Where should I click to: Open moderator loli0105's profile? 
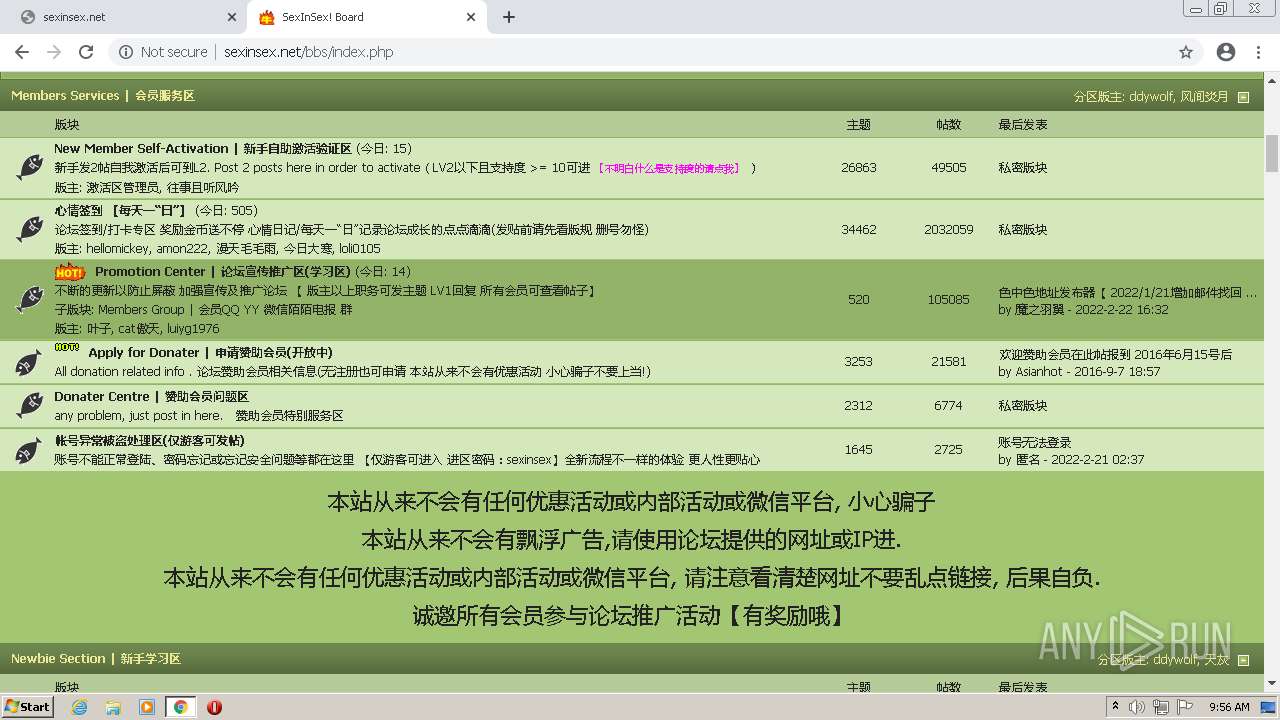click(x=359, y=248)
